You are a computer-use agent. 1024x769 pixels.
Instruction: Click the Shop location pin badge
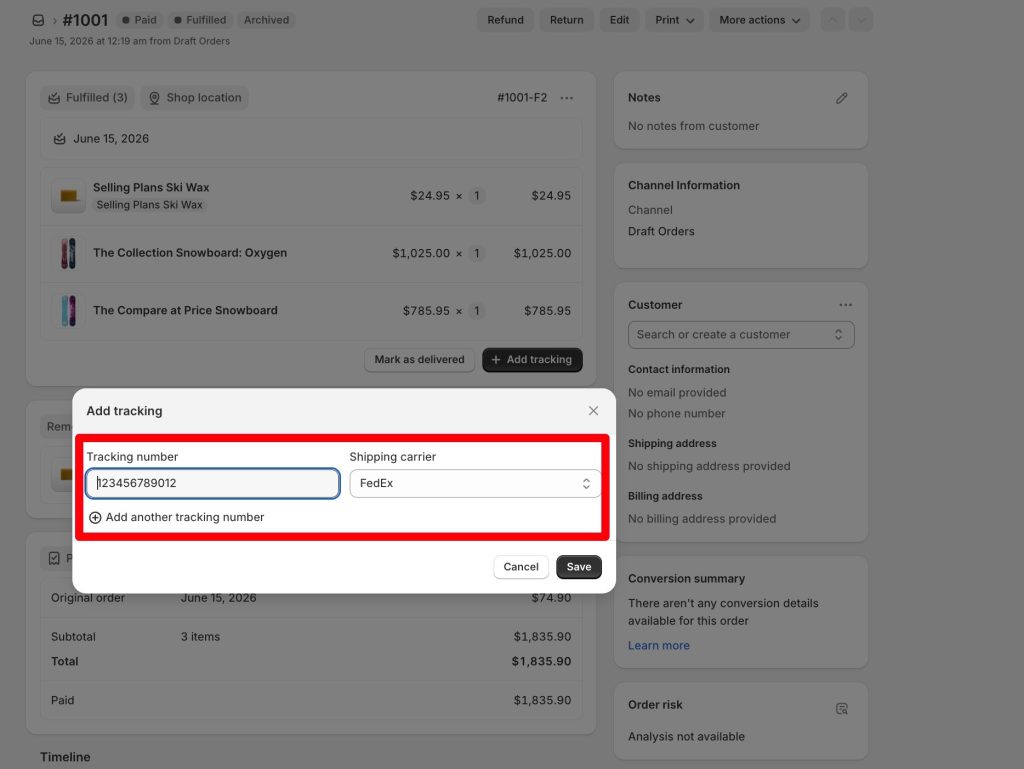click(x=195, y=98)
